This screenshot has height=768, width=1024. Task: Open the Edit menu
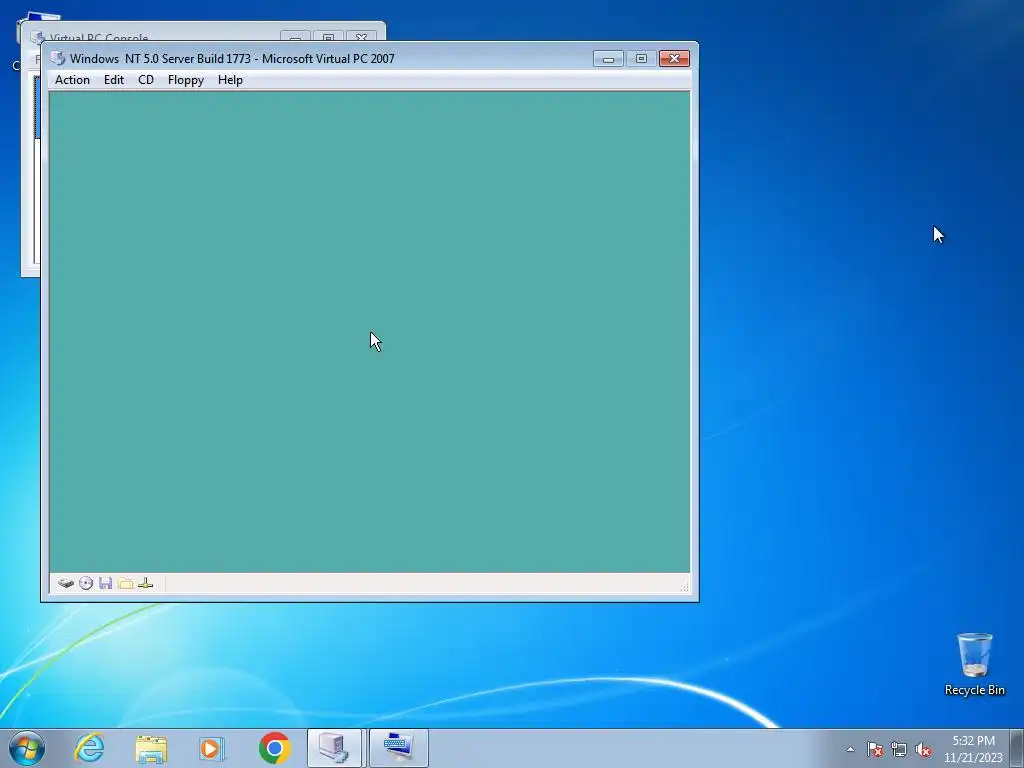coord(114,80)
